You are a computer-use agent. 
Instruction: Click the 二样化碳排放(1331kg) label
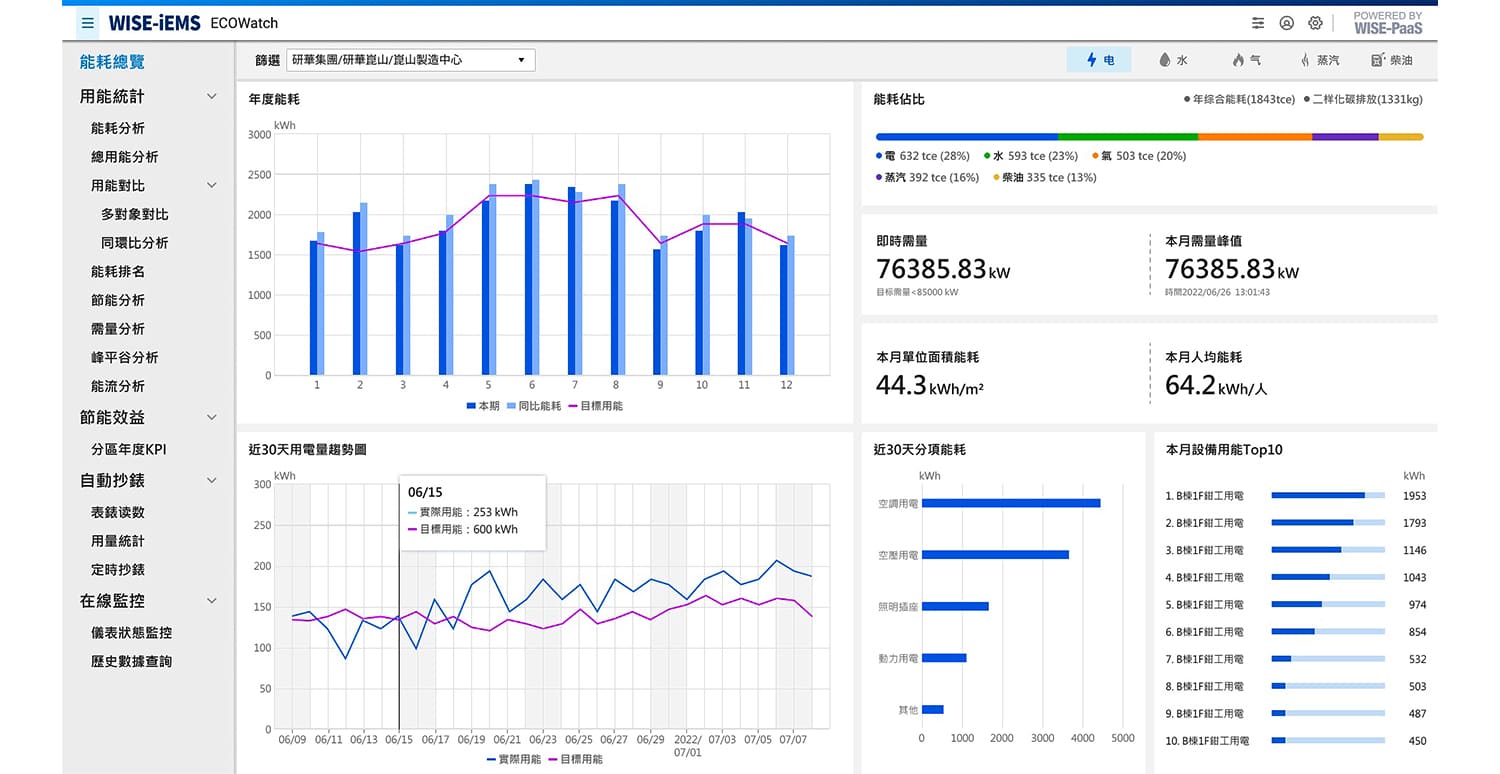click(1363, 100)
